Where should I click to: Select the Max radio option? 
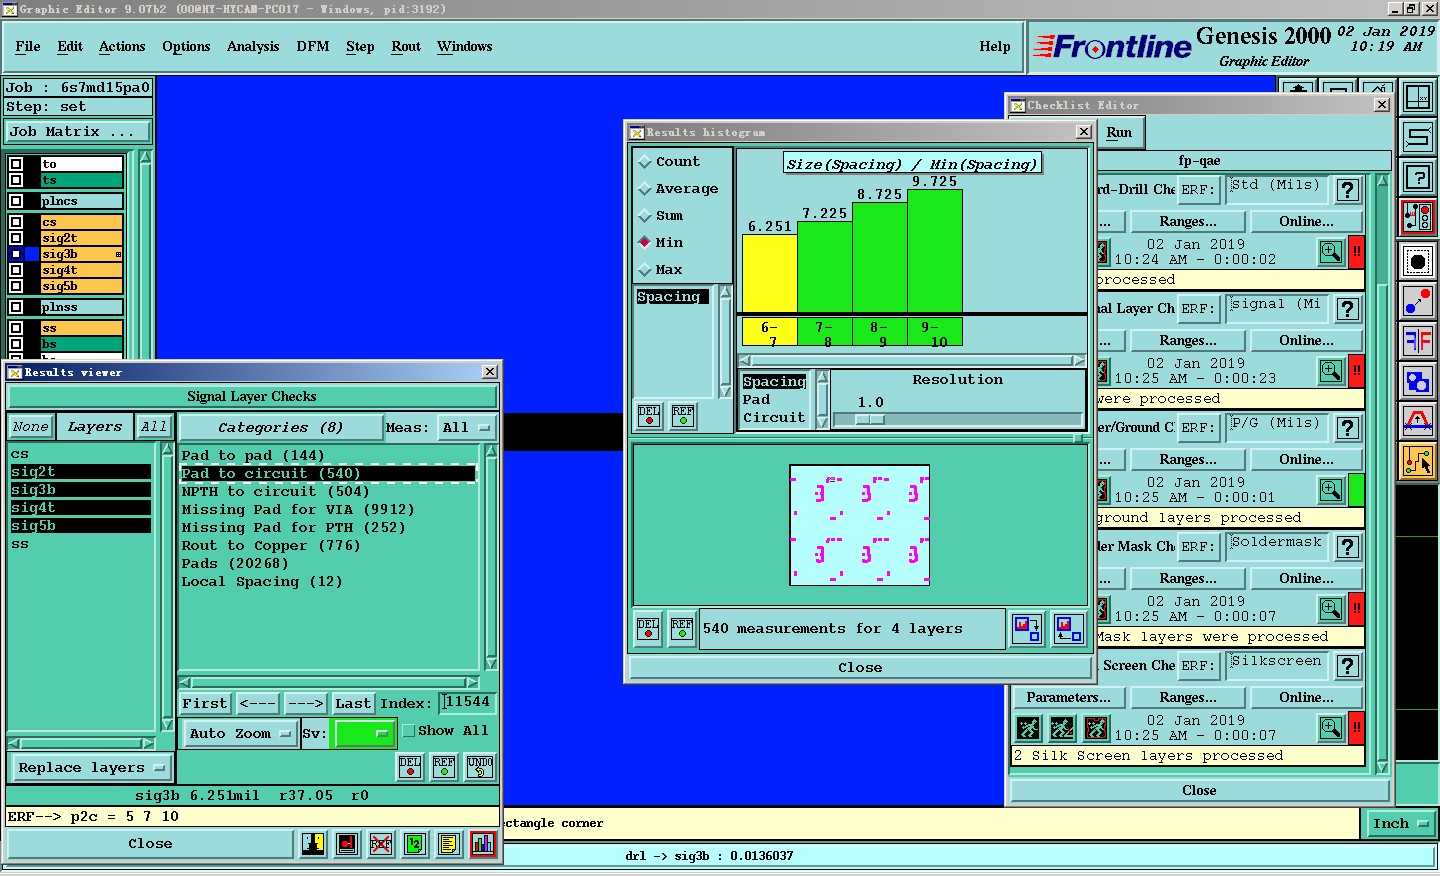tap(645, 270)
